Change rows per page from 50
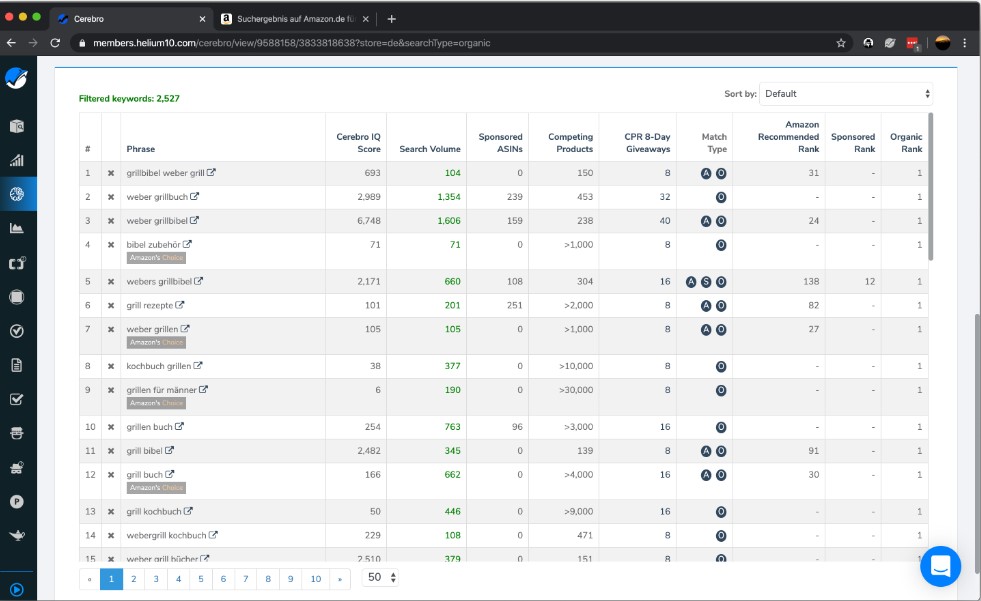This screenshot has height=601, width=981. [380, 578]
